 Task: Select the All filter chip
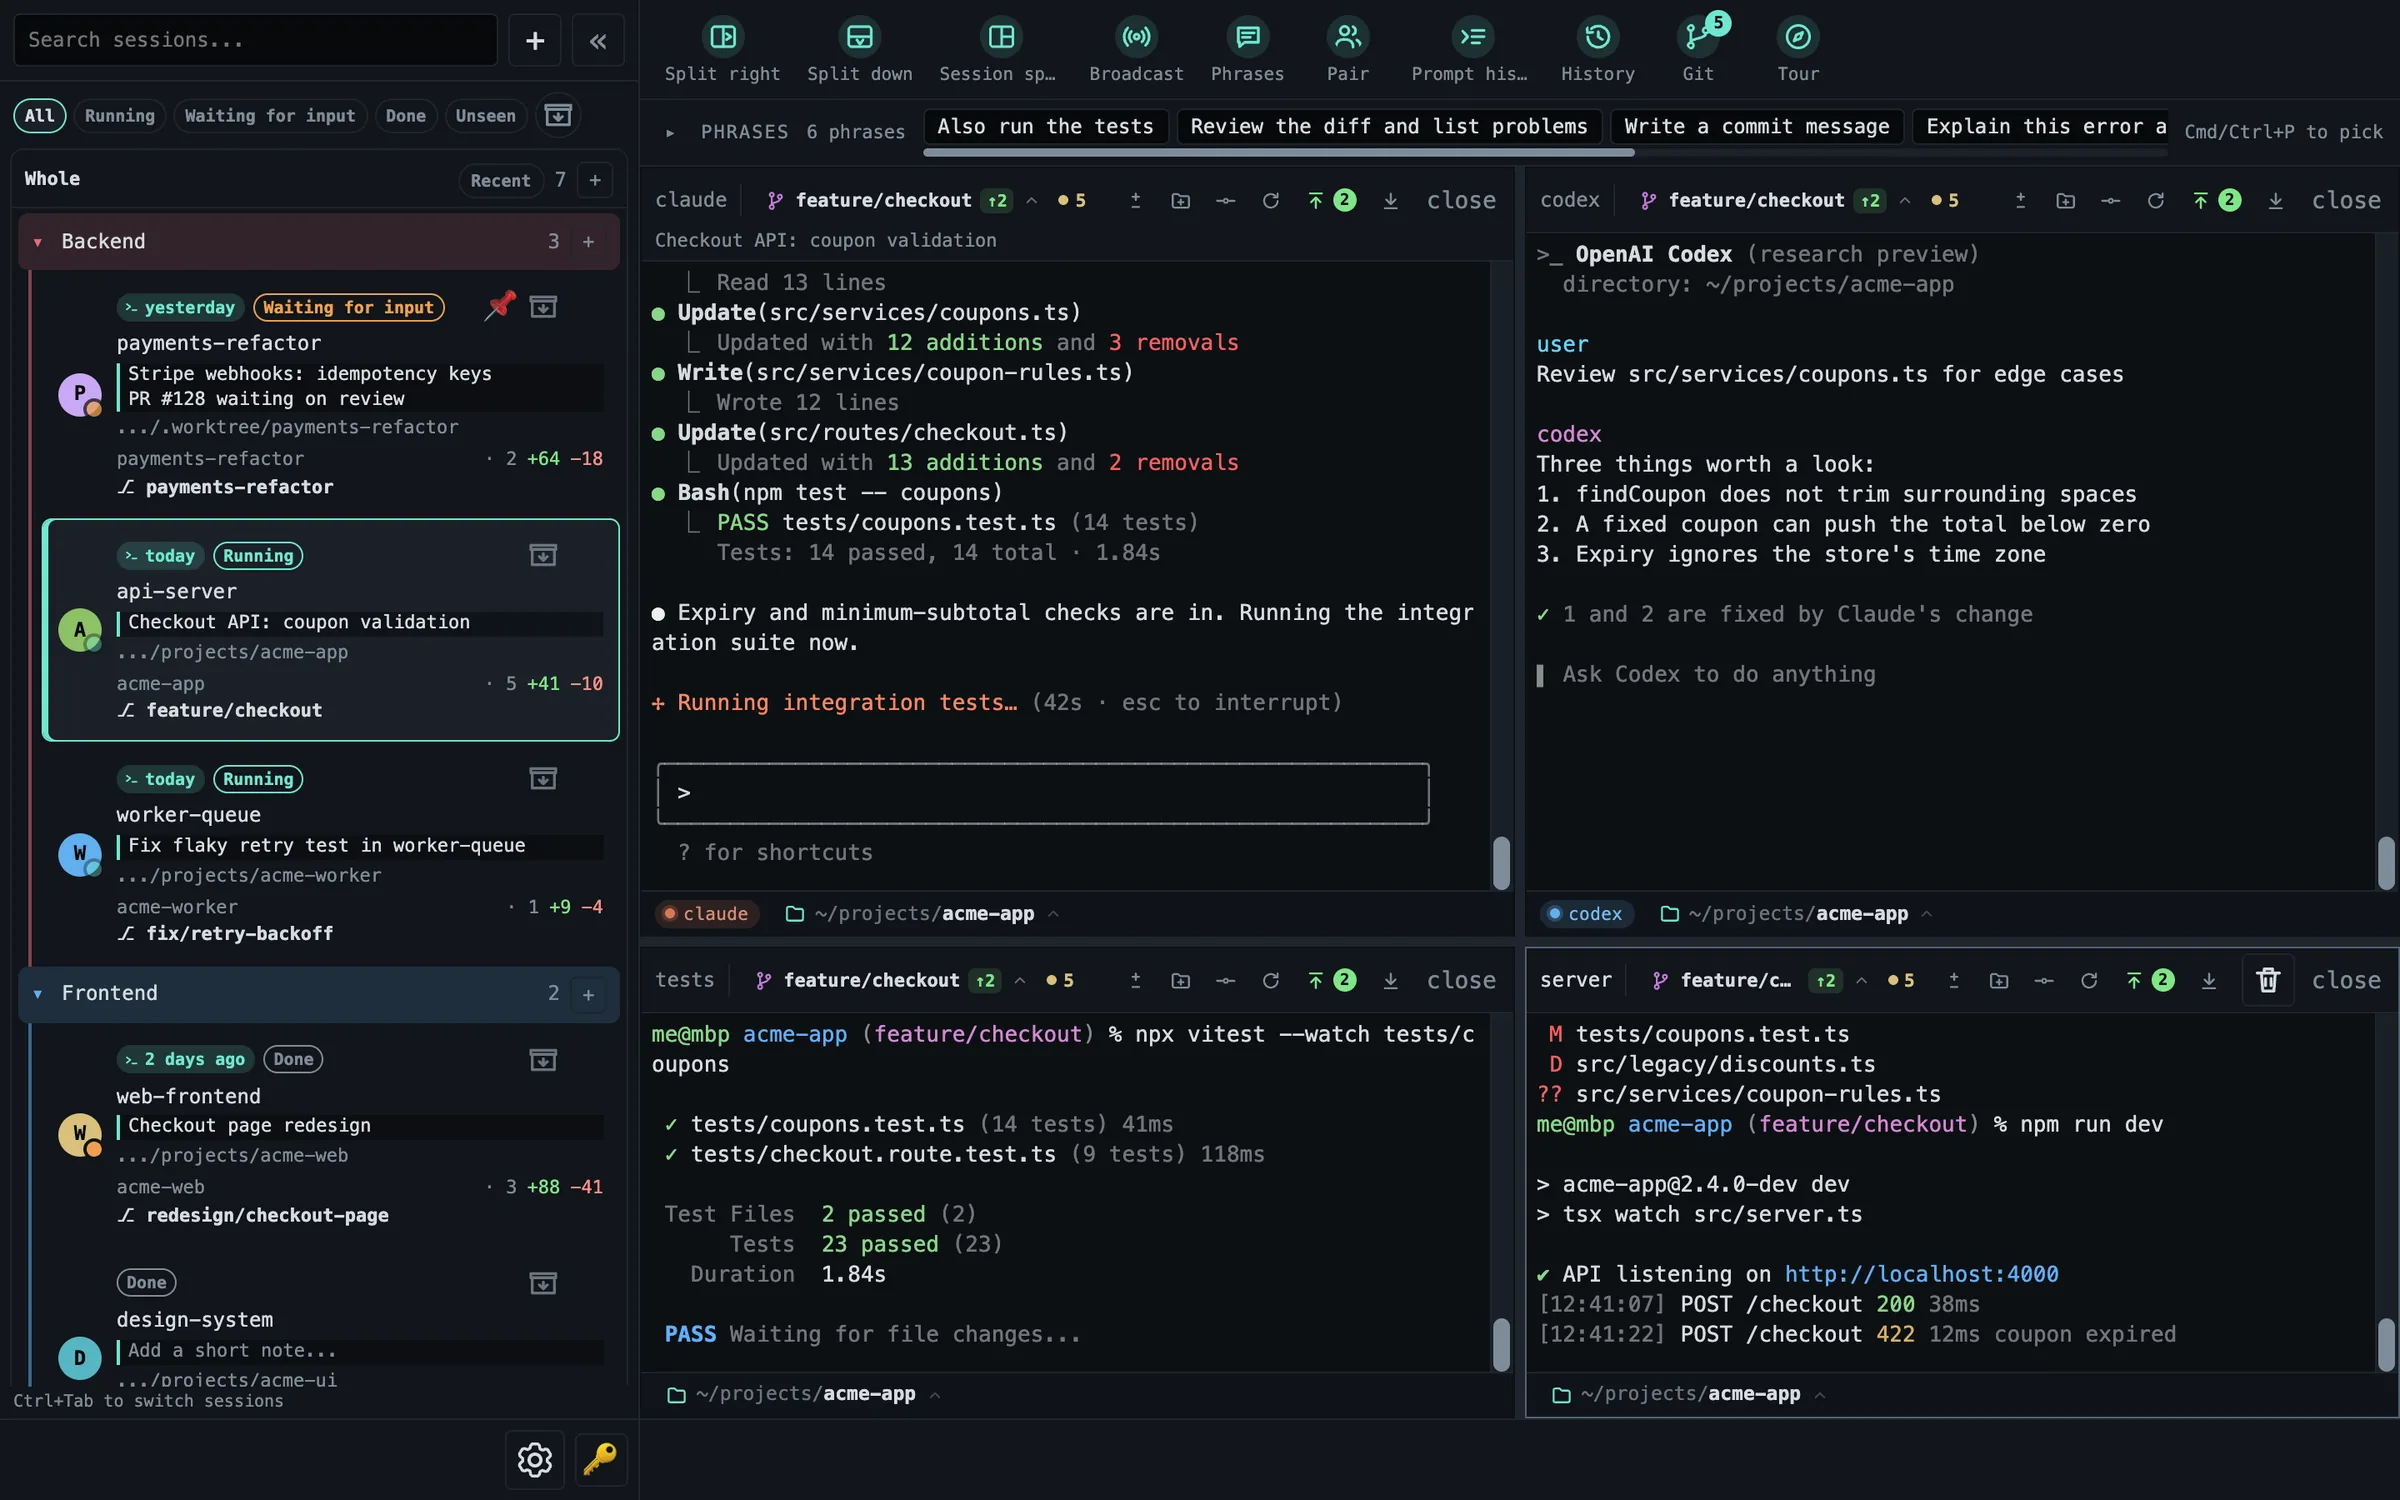[x=40, y=116]
